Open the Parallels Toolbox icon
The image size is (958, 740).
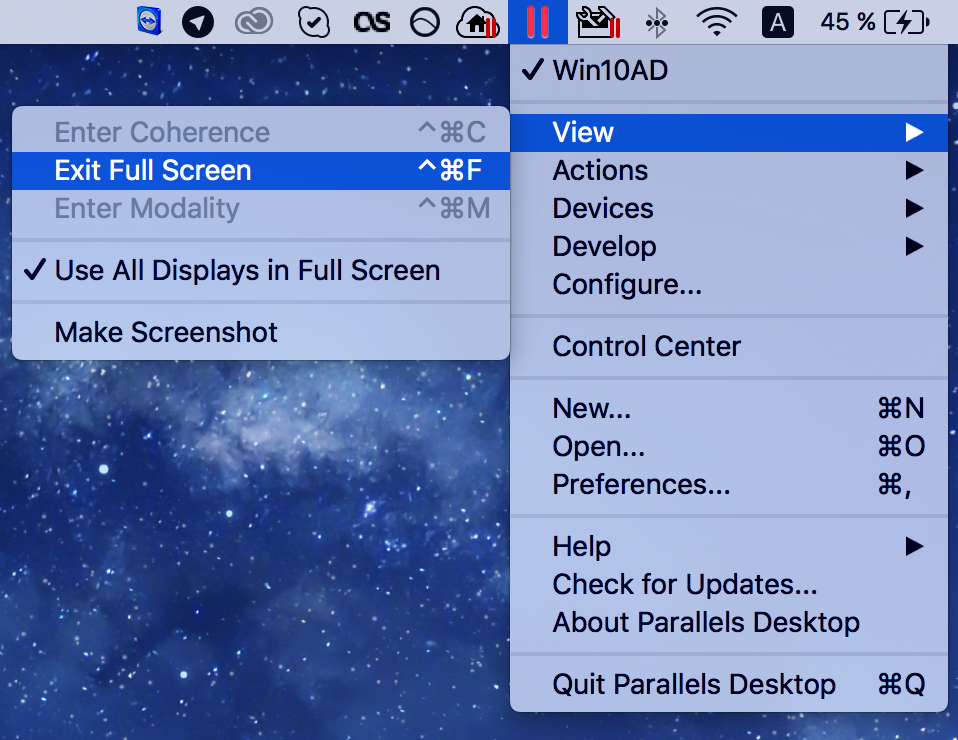(599, 23)
